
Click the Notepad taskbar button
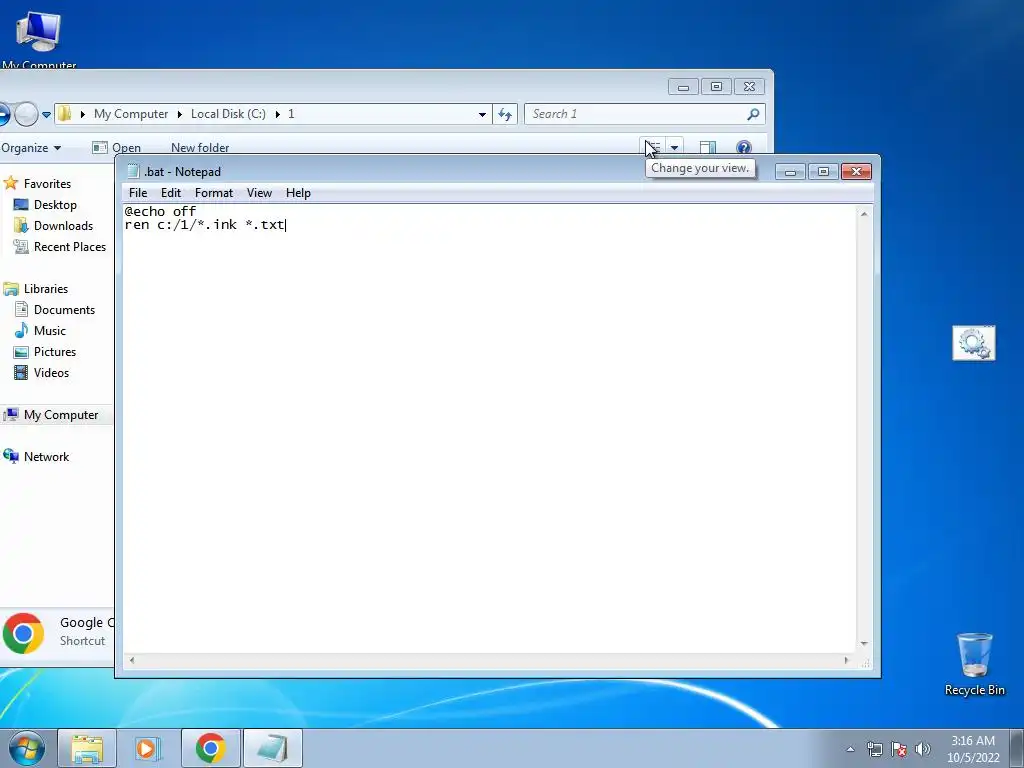tap(272, 748)
